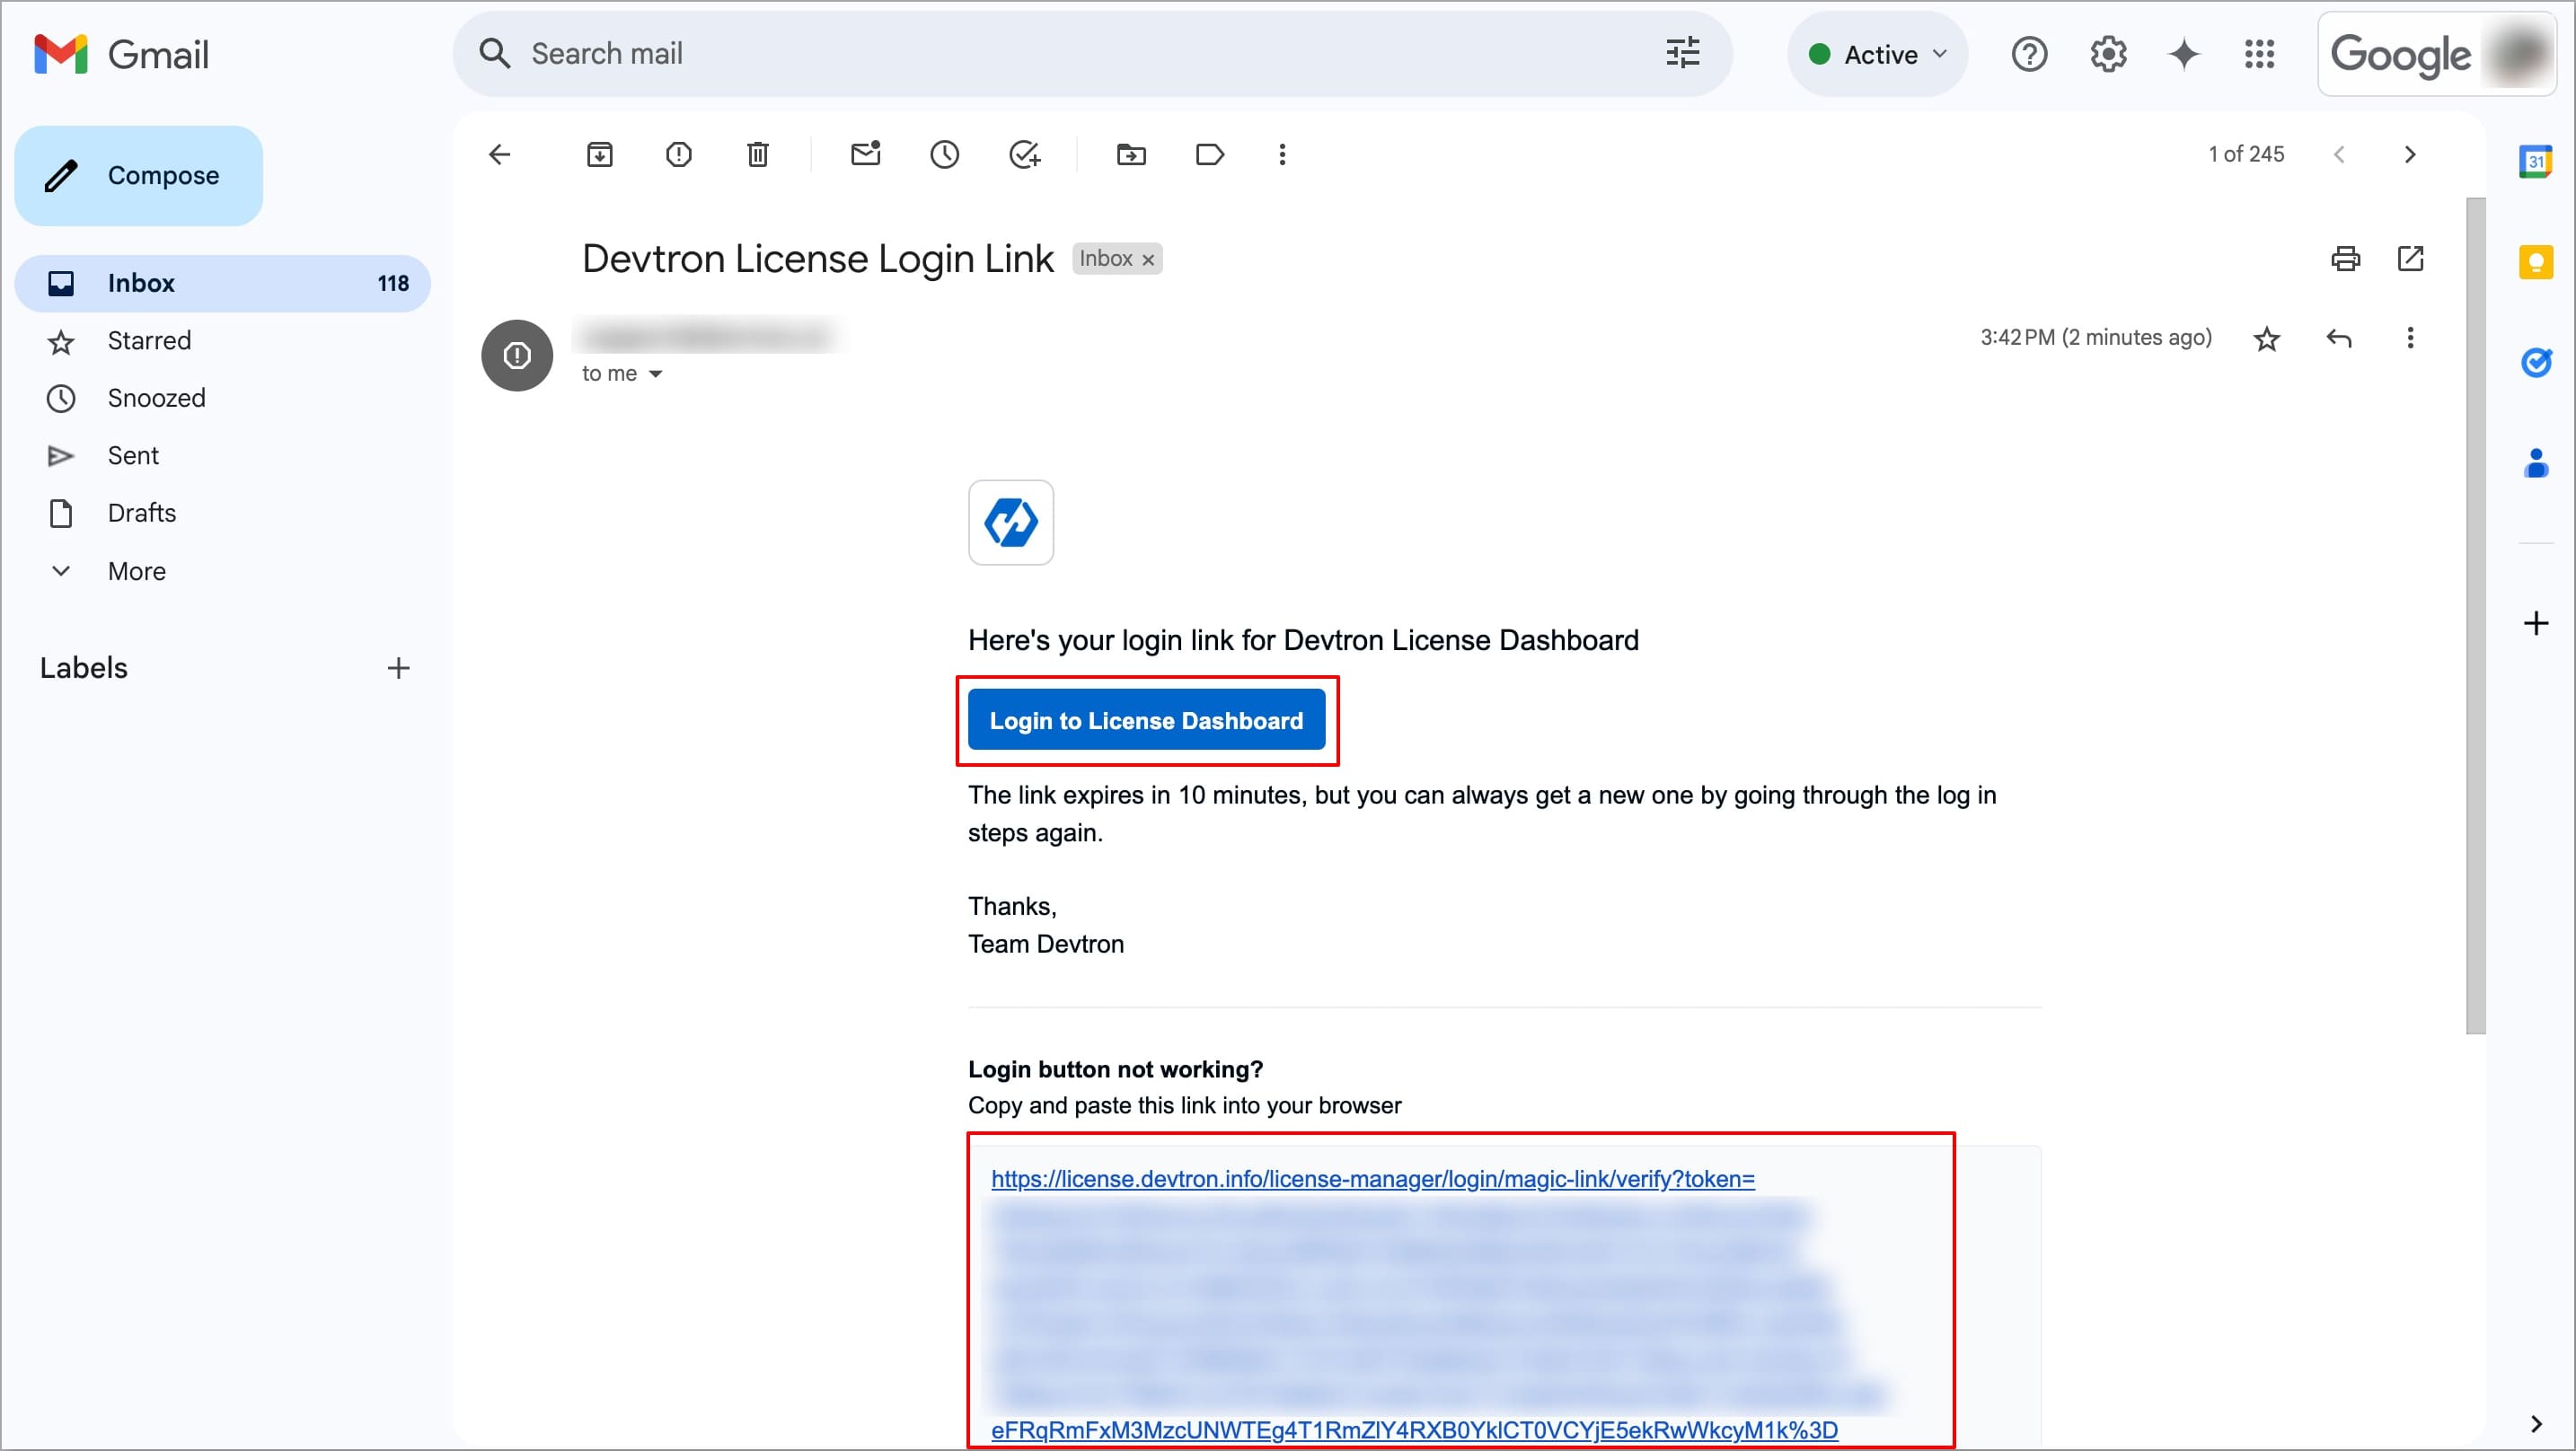Archive the Devtron License email
2576x1451 pixels.
600,154
